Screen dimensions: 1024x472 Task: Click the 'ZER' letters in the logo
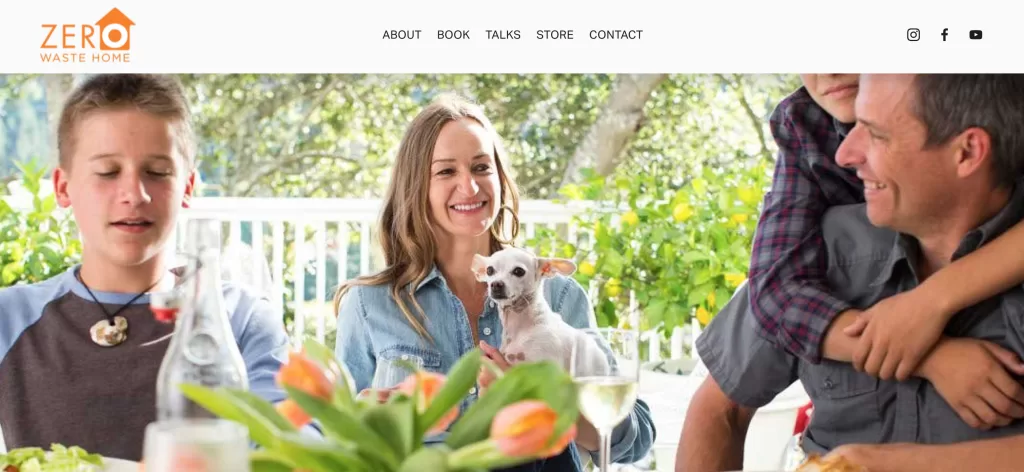click(x=67, y=37)
